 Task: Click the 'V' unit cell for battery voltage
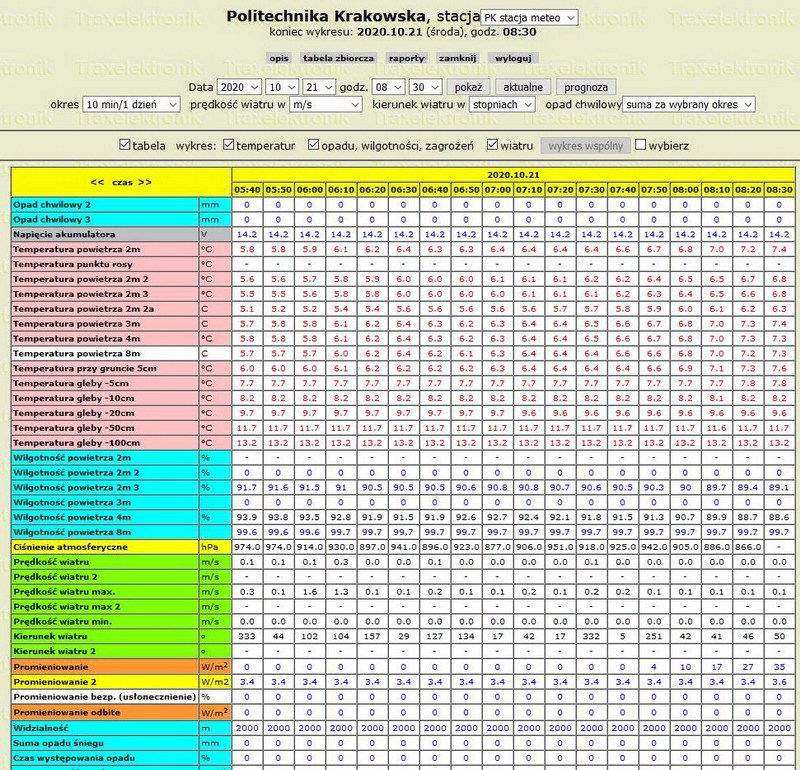215,234
